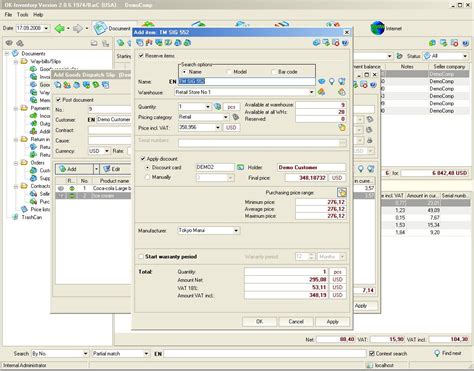
Task: Open the dropdown arrow beside the Add button
Action: click(x=96, y=169)
